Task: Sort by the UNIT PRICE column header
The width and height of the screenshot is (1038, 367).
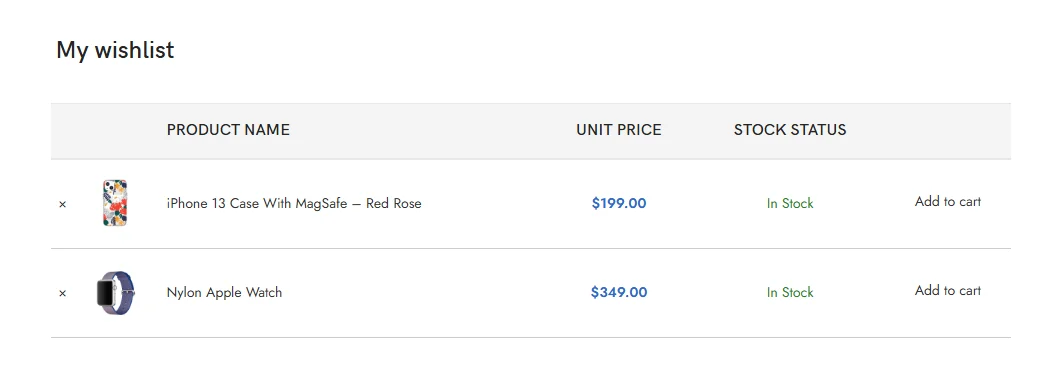Action: tap(619, 130)
